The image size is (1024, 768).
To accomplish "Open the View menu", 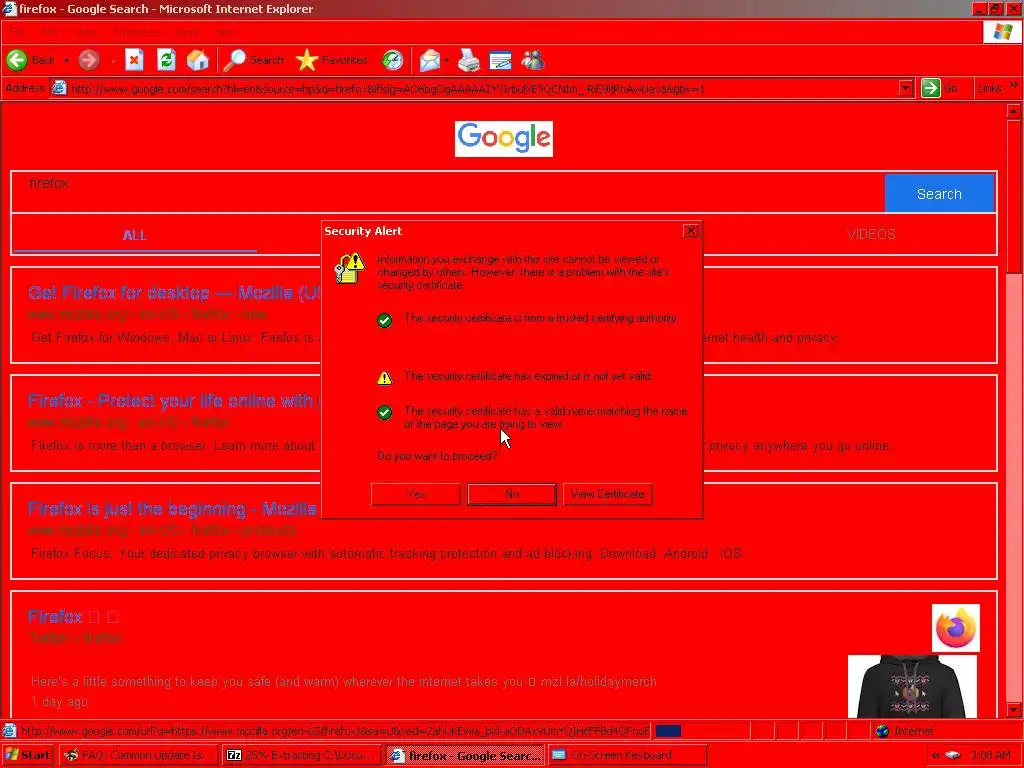I will coord(86,32).
